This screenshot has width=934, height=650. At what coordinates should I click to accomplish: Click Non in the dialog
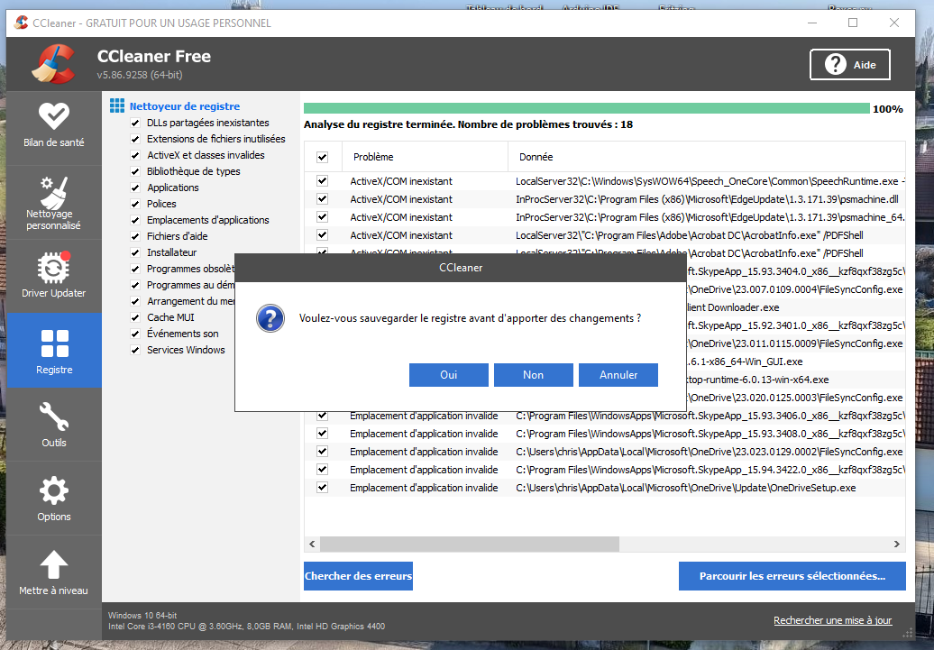point(533,375)
